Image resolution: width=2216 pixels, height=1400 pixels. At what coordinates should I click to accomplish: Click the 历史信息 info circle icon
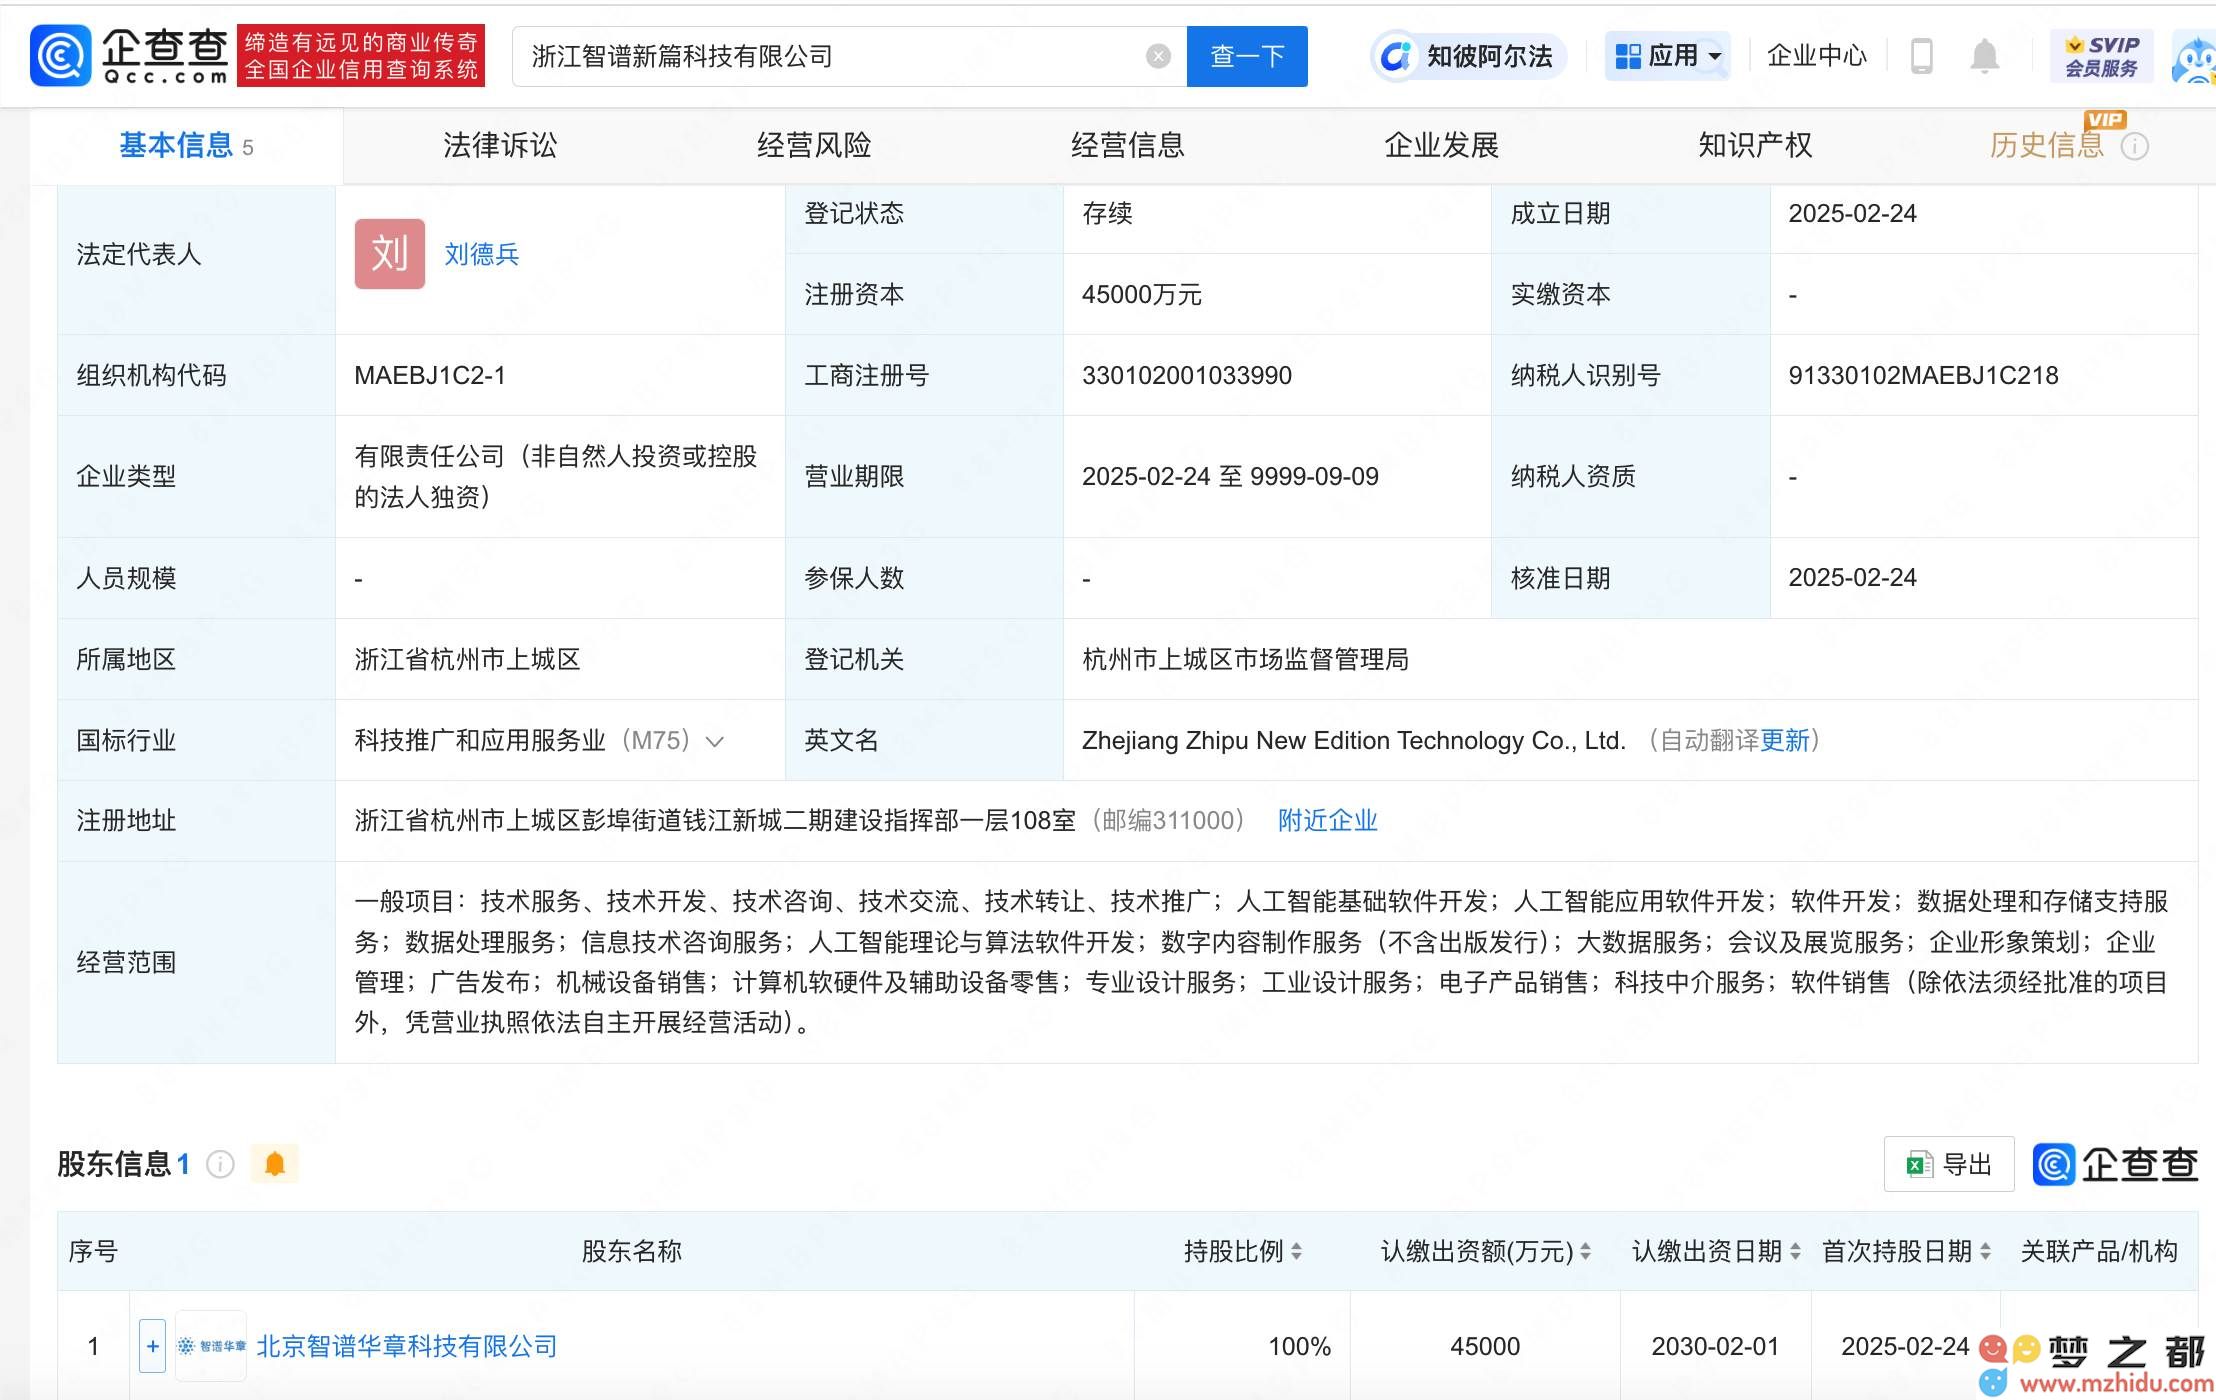(2134, 147)
